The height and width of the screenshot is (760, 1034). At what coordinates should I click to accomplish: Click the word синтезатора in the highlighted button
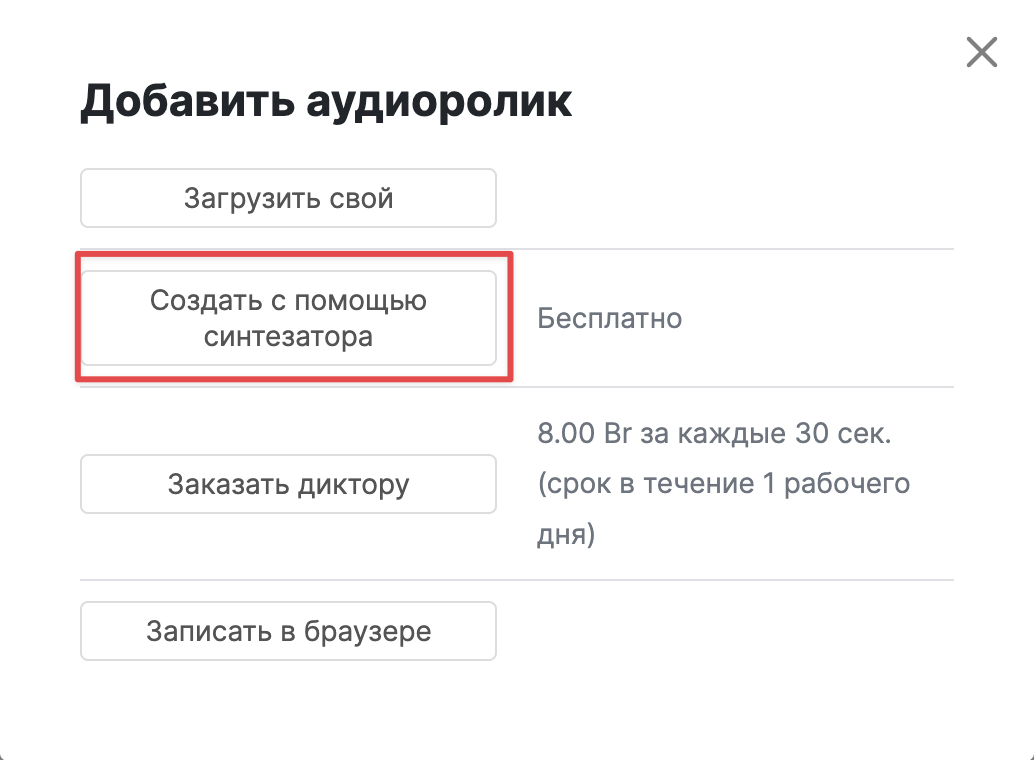pyautogui.click(x=288, y=336)
